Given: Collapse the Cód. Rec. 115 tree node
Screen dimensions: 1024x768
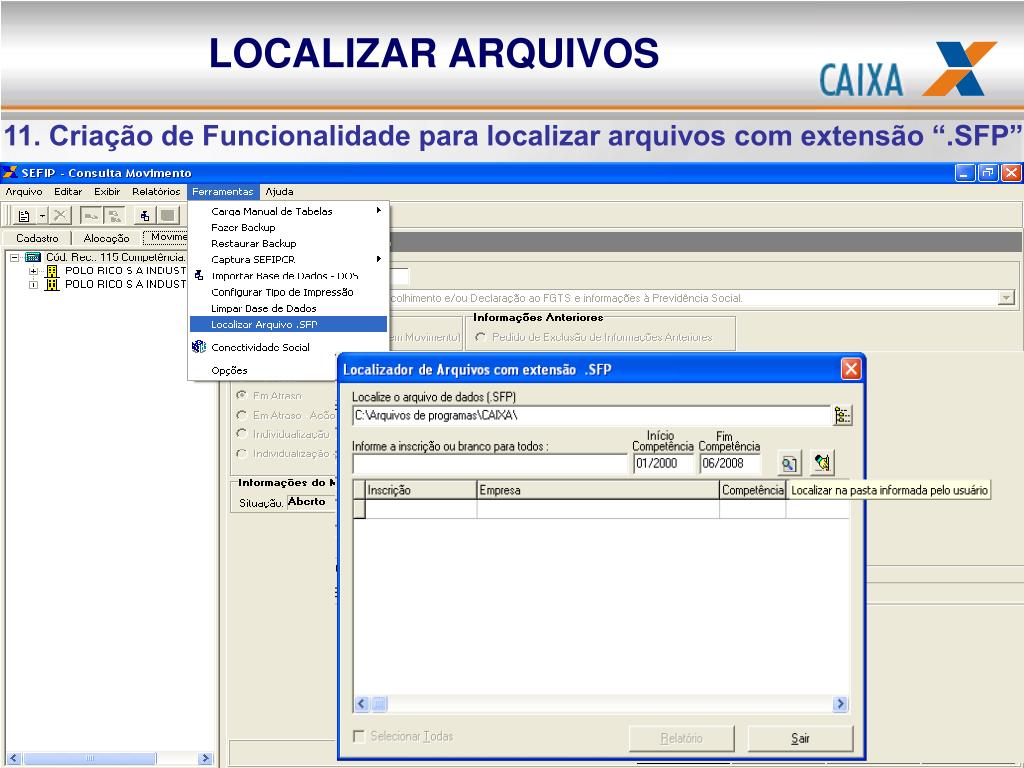Looking at the screenshot, I should (14, 257).
